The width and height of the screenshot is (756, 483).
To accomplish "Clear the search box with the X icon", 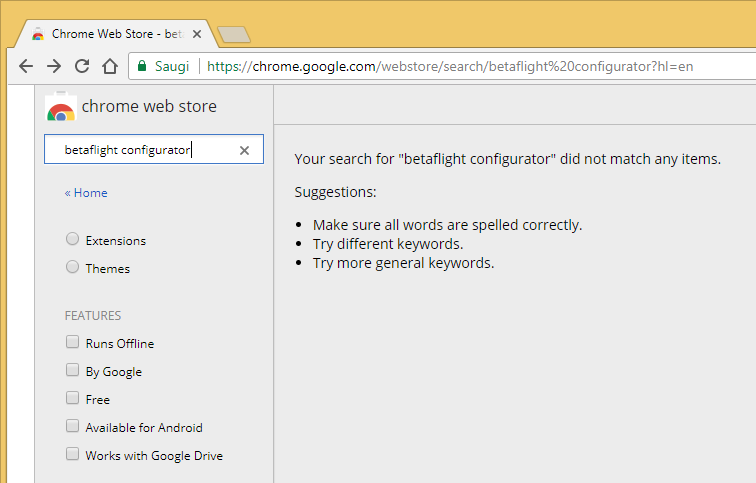I will pyautogui.click(x=244, y=150).
